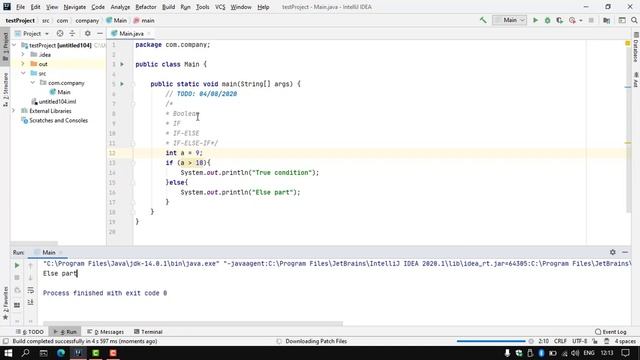The image size is (640, 360).
Task: Collapse testProject root node
Action: (15, 45)
